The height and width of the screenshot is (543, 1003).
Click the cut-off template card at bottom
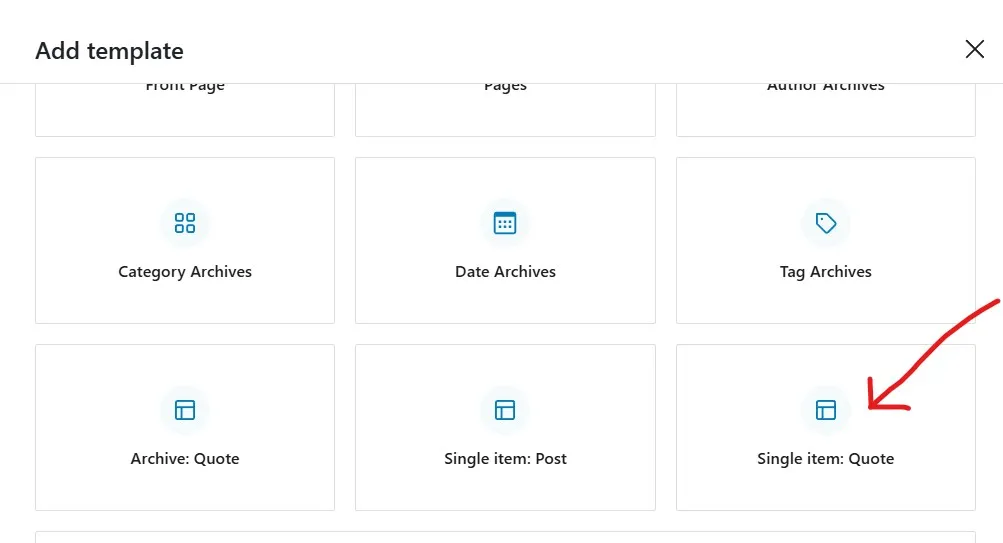coord(505,537)
